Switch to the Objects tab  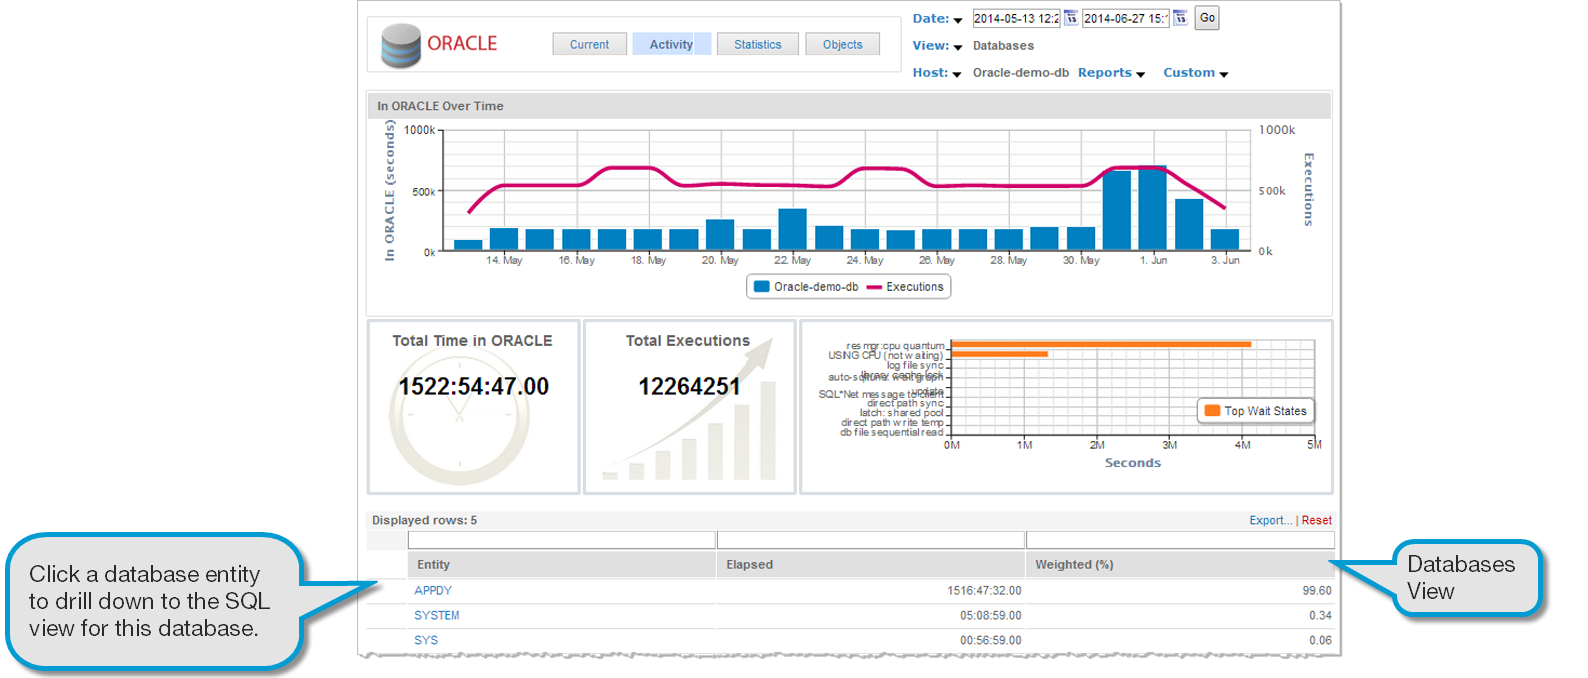click(x=842, y=44)
